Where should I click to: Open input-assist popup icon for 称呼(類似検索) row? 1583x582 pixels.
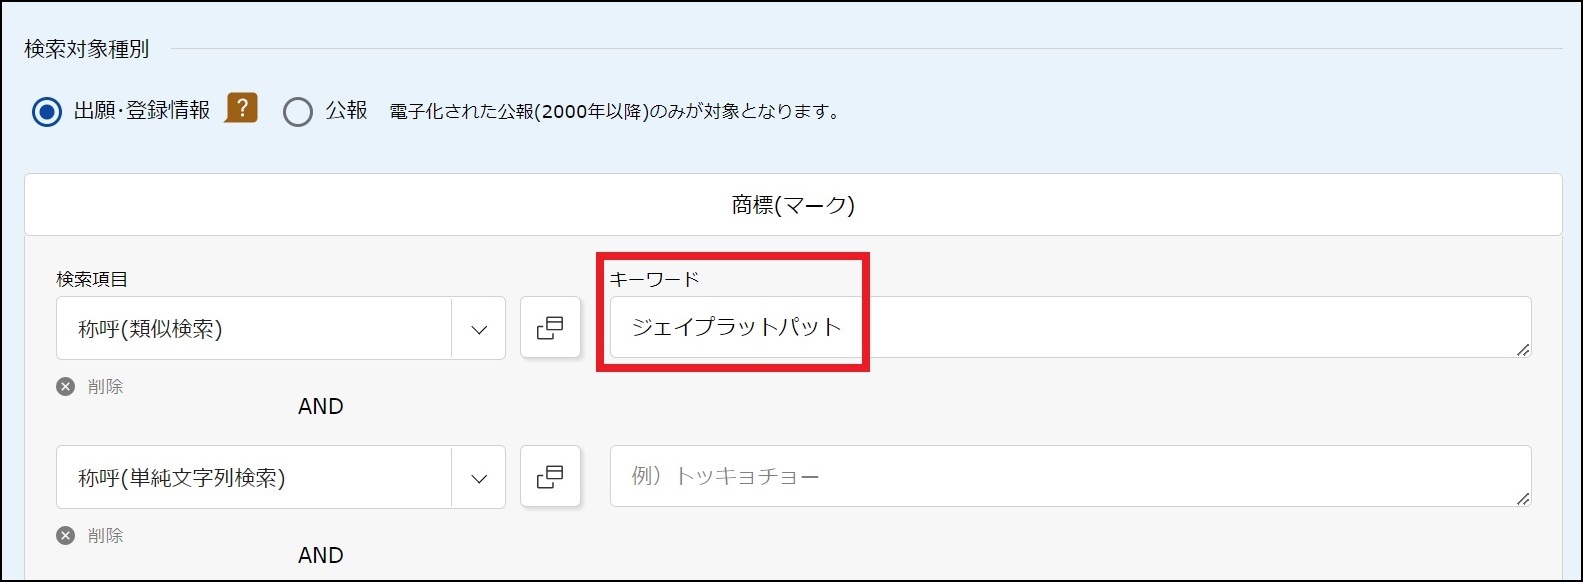[550, 328]
